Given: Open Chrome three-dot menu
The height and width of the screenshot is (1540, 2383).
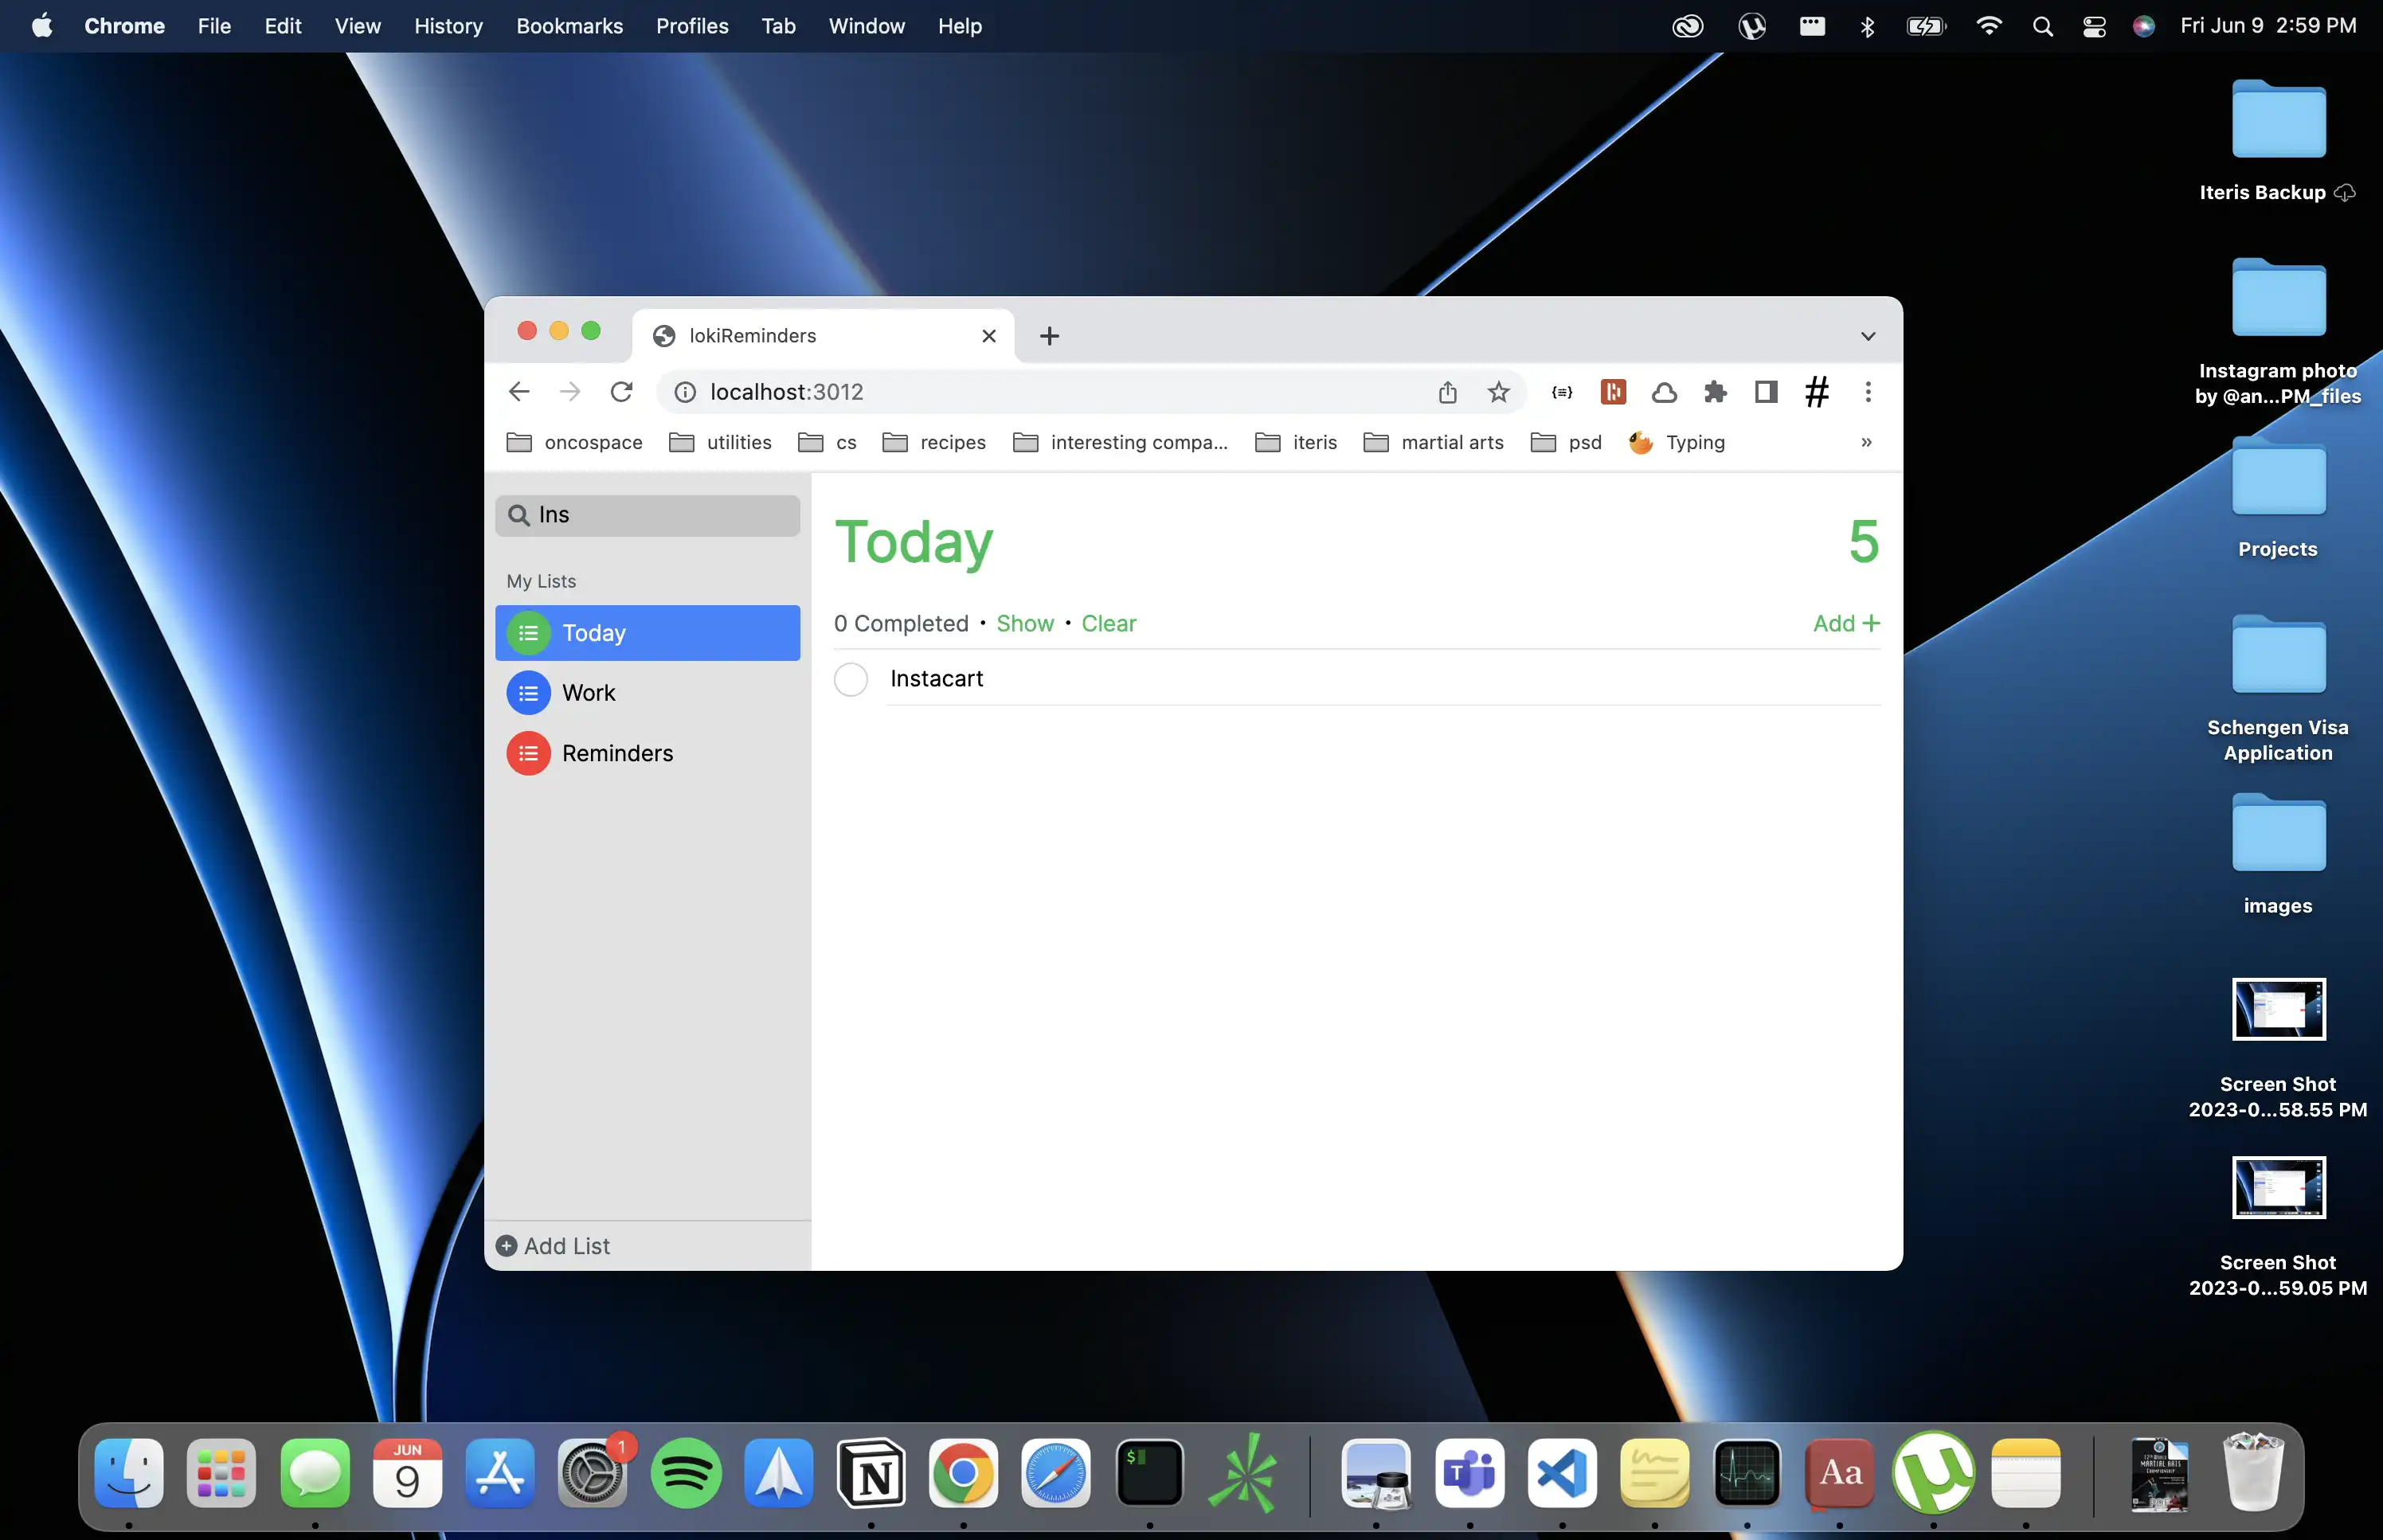Looking at the screenshot, I should click(x=1867, y=392).
